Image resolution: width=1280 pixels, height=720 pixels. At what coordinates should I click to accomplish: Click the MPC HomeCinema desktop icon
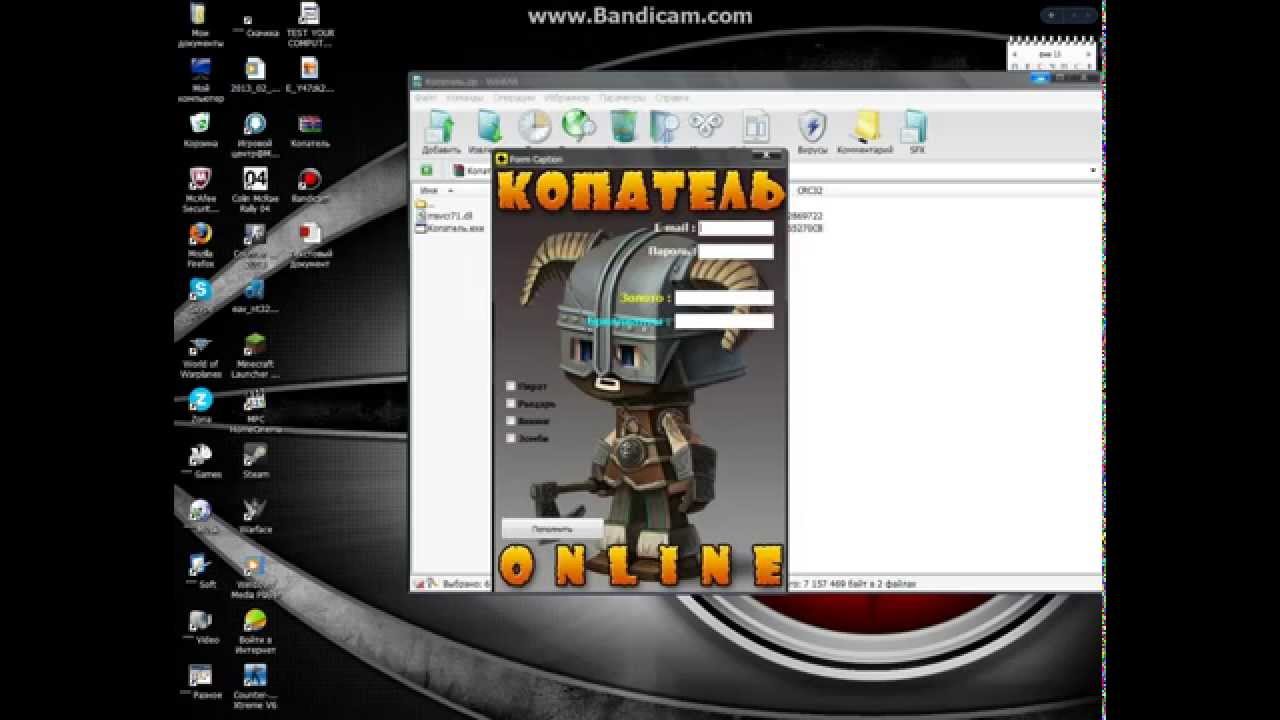coord(255,410)
